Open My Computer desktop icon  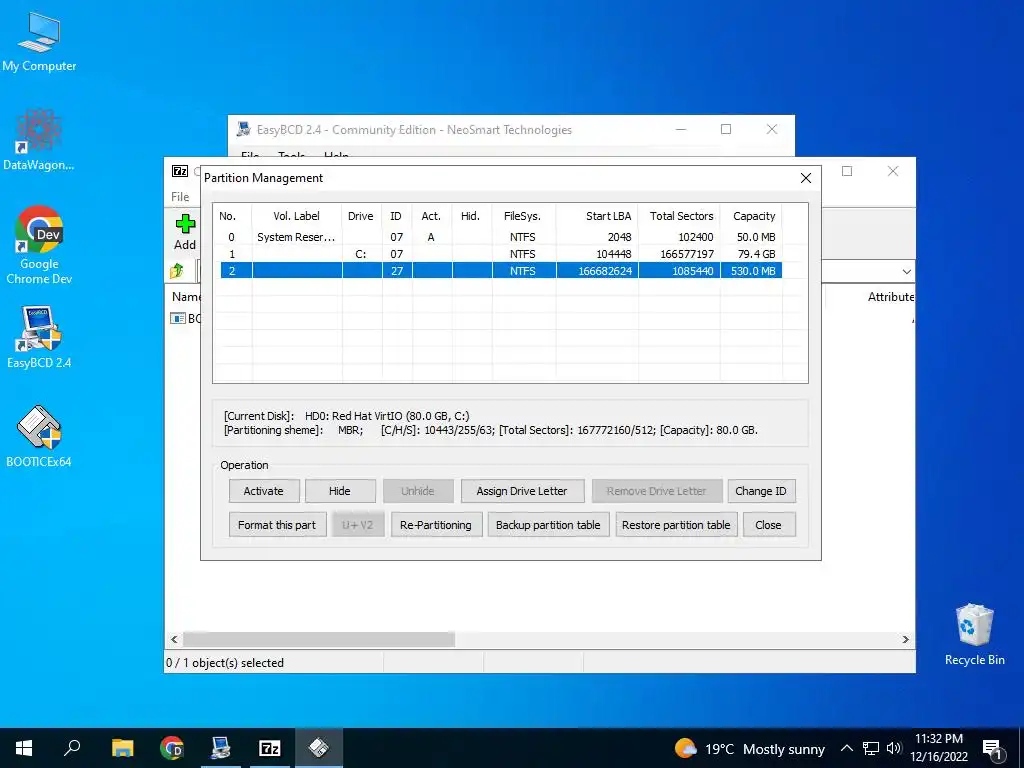pos(39,42)
